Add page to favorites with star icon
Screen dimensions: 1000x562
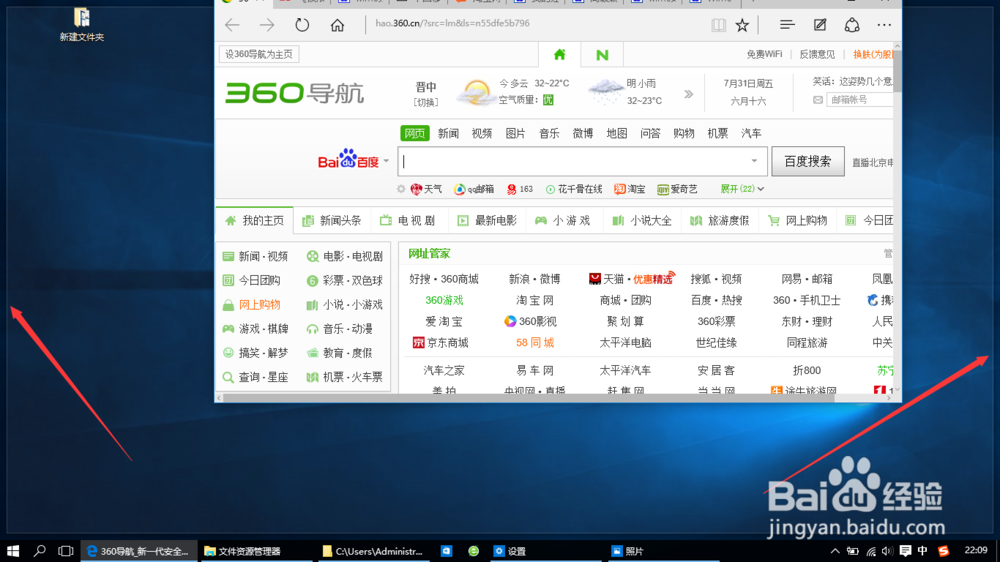[742, 25]
